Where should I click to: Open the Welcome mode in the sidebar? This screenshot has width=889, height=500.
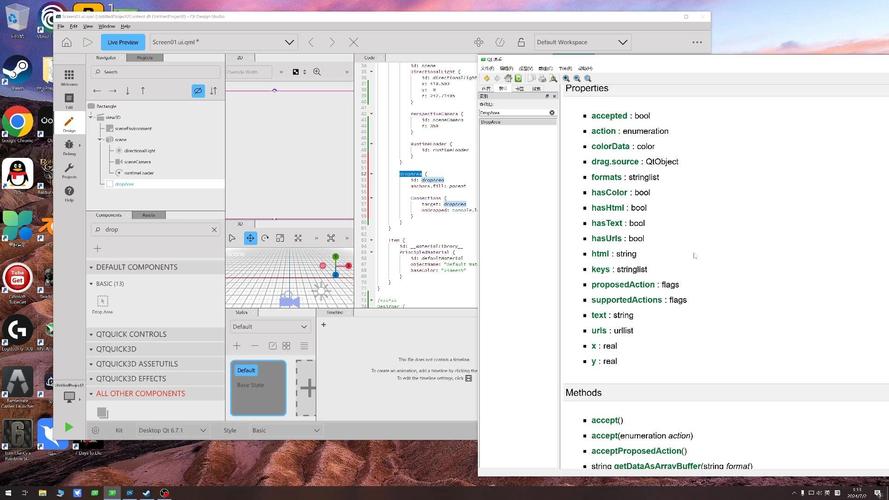click(x=69, y=77)
